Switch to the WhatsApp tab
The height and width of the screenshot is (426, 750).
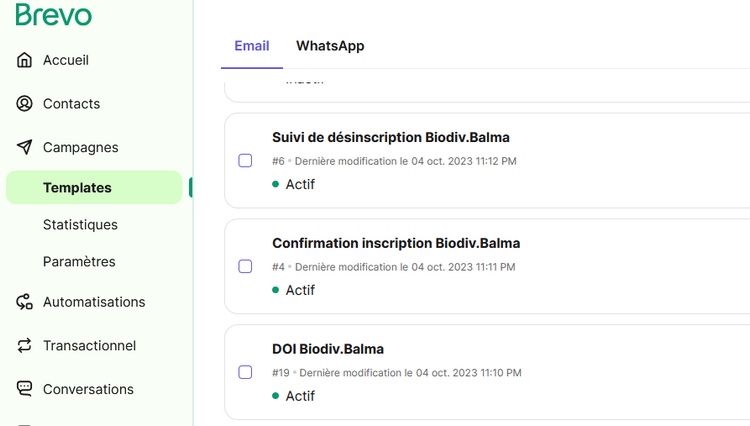point(330,46)
